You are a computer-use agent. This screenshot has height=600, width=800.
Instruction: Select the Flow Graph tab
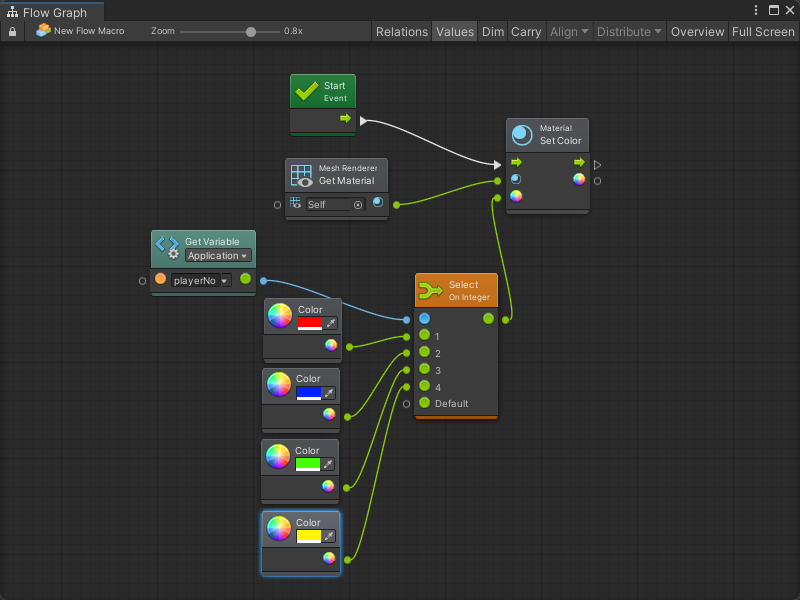pos(53,13)
